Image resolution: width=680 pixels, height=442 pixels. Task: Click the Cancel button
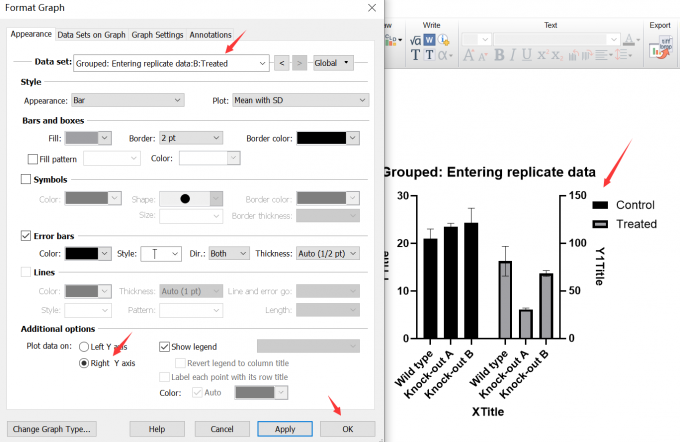pyautogui.click(x=222, y=429)
